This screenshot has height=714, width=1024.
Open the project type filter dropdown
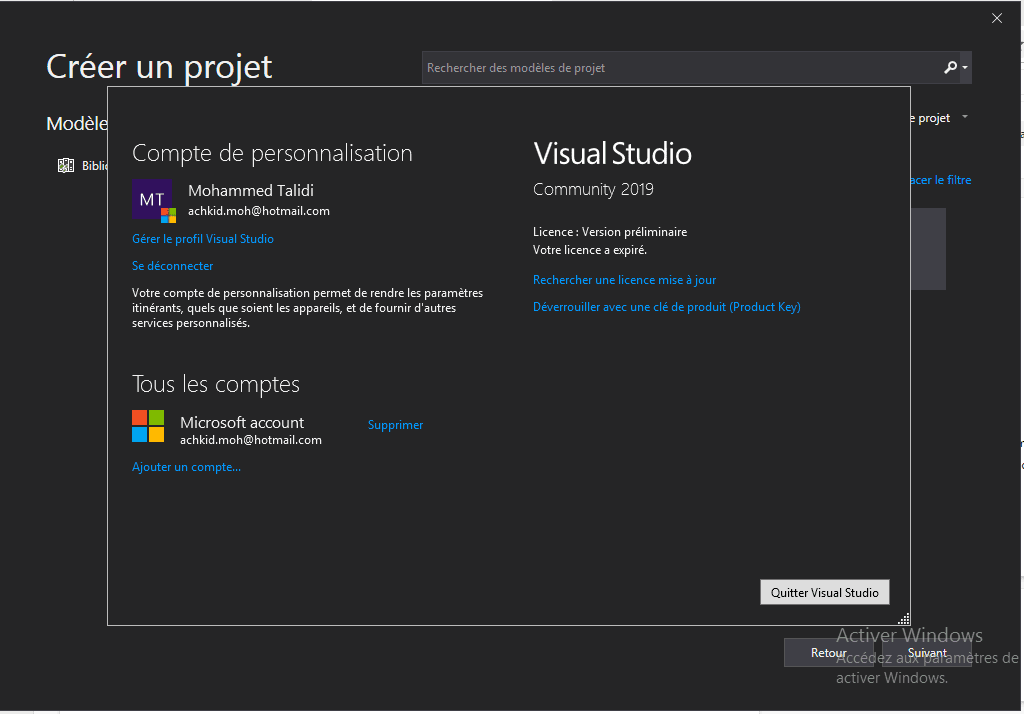tap(964, 118)
